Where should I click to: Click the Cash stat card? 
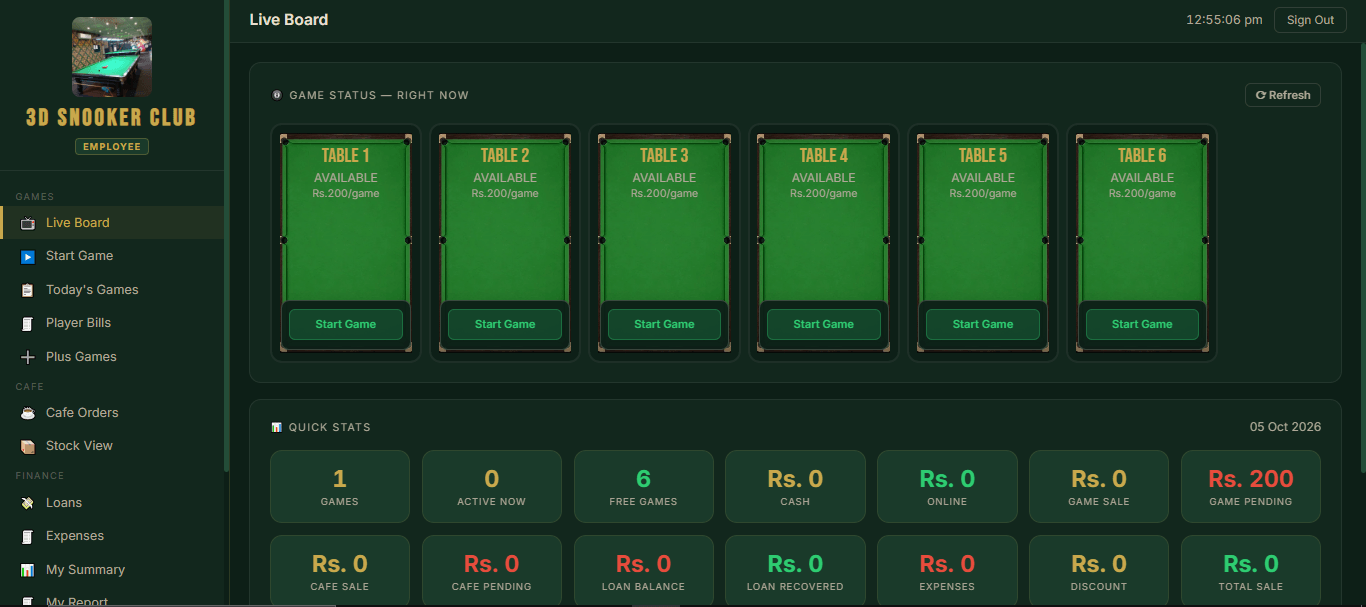tap(795, 487)
